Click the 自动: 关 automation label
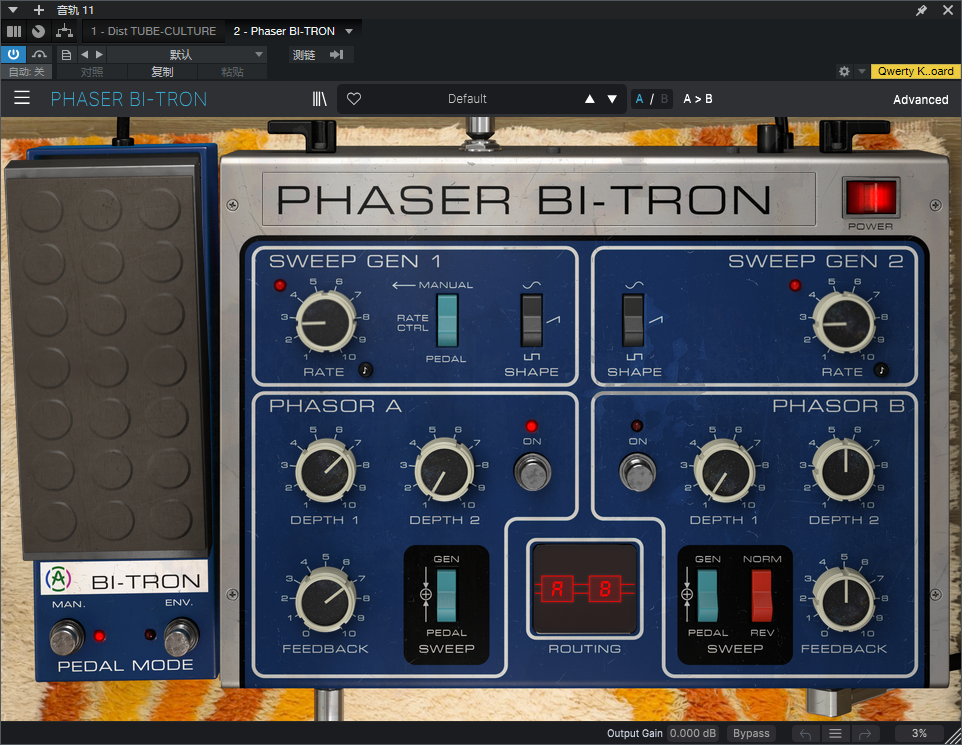The width and height of the screenshot is (962, 745). click(26, 72)
